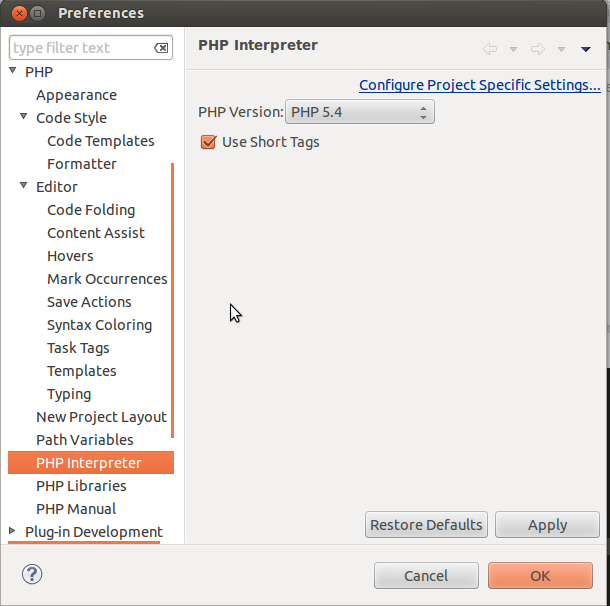Focus the type filter text field
610x606 pixels.
click(82, 48)
